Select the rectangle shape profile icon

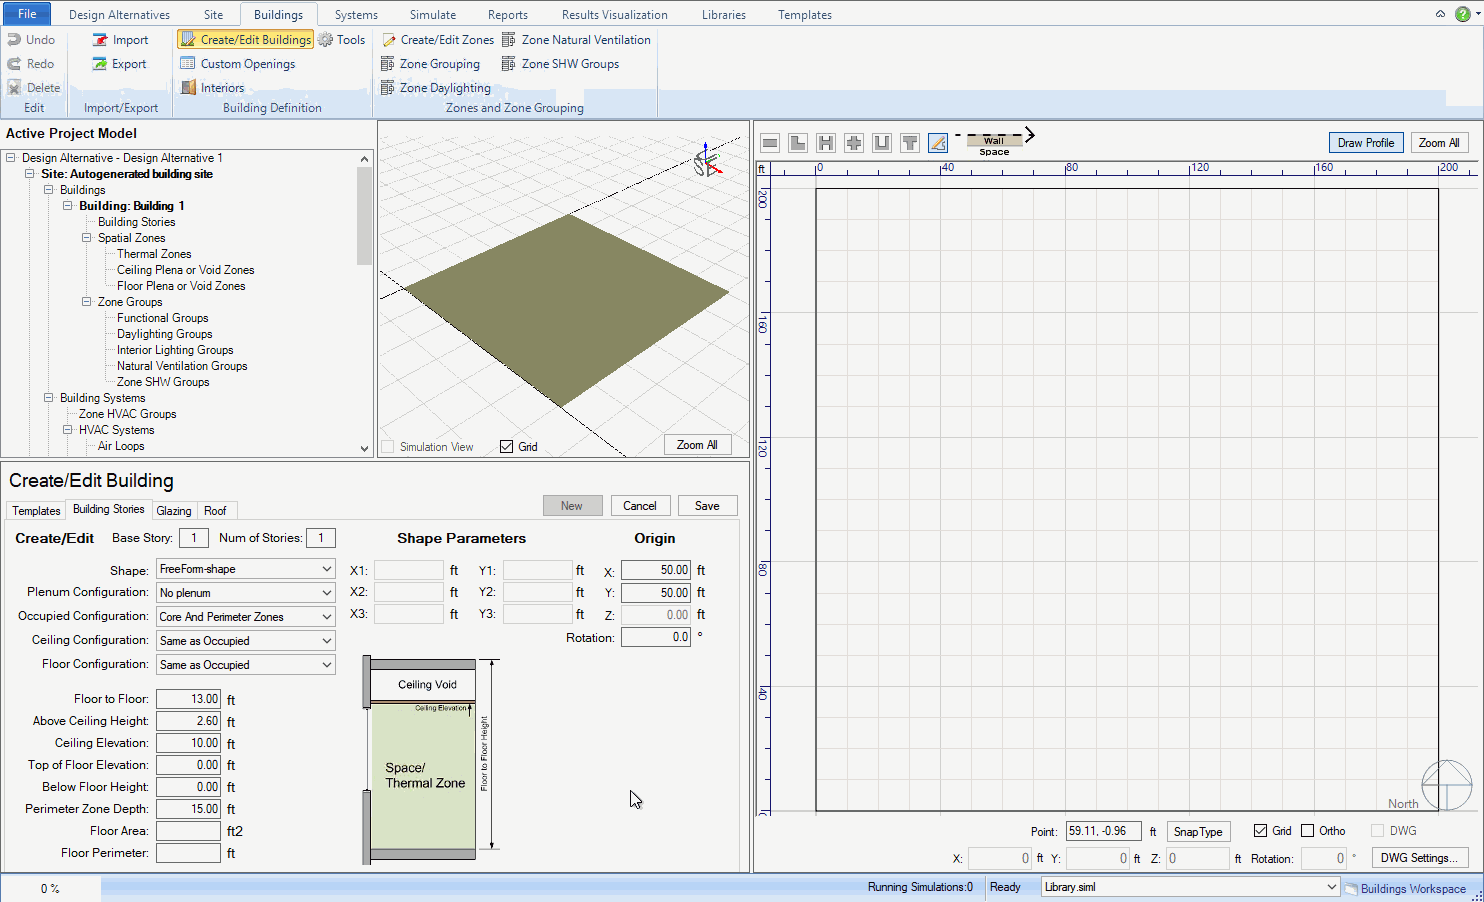pyautogui.click(x=770, y=143)
